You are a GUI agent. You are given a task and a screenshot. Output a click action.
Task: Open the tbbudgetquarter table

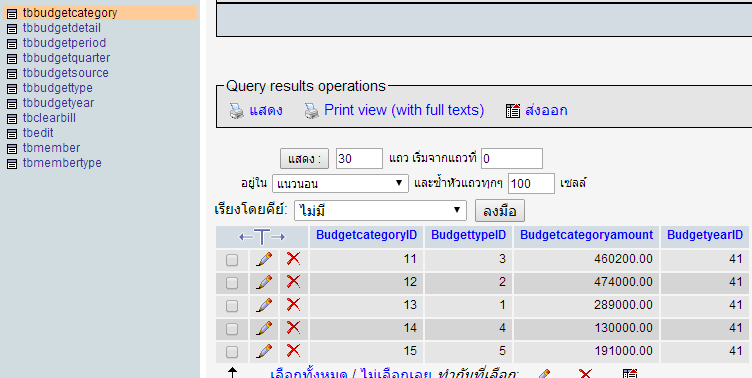coord(67,58)
